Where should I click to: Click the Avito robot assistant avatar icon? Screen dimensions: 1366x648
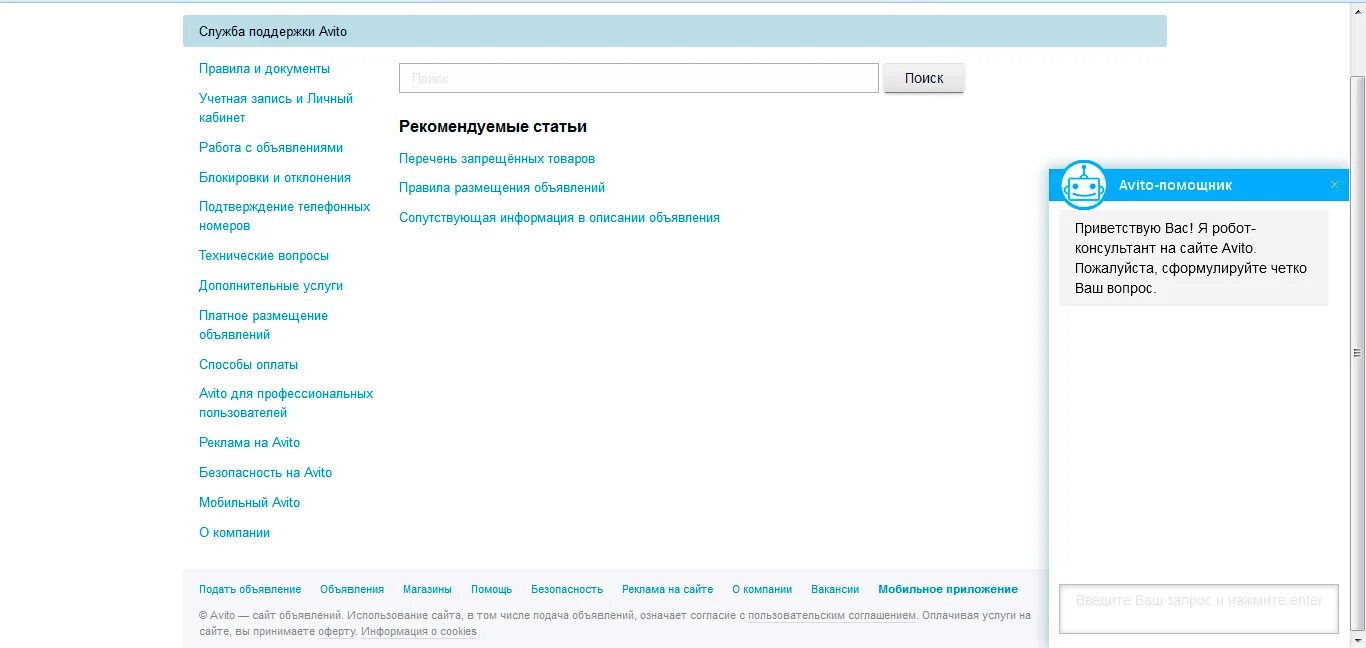pyautogui.click(x=1084, y=185)
